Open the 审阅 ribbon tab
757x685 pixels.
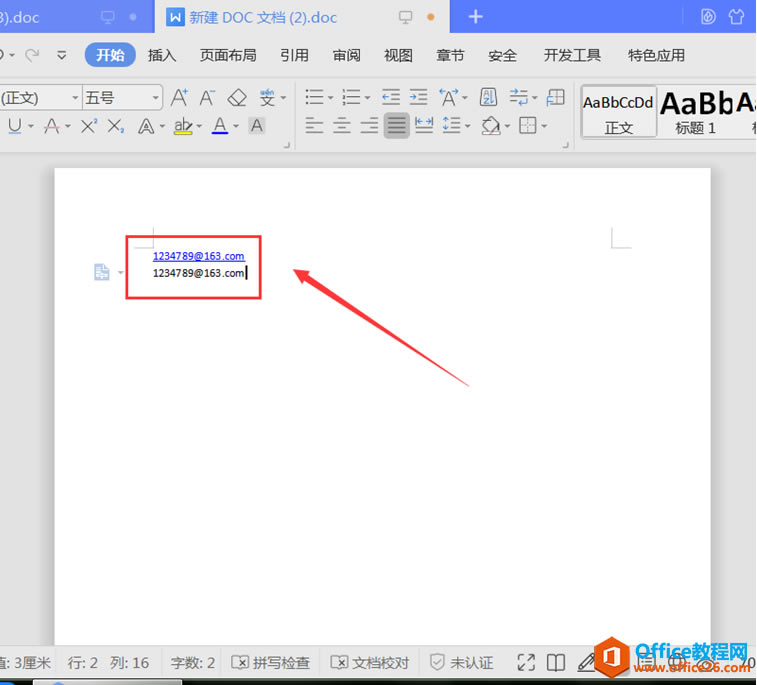[x=346, y=55]
